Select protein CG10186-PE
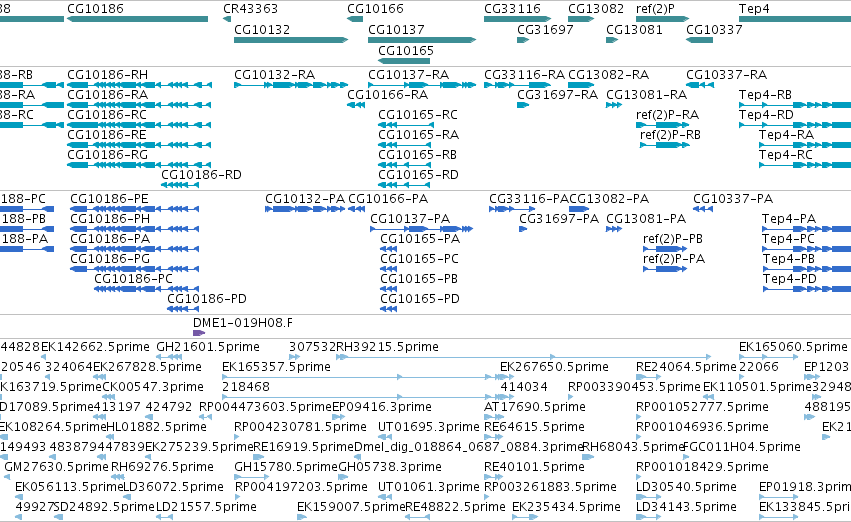 (x=134, y=209)
